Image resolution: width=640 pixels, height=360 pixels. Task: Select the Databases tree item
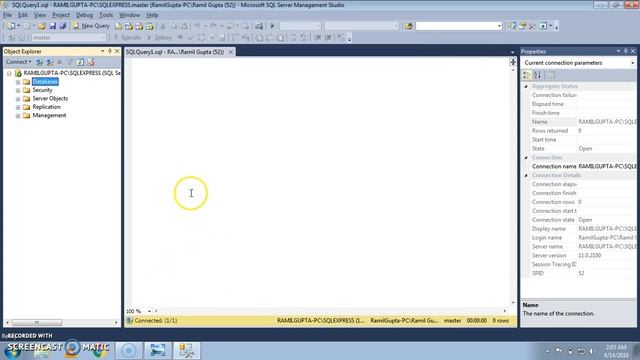(x=45, y=82)
